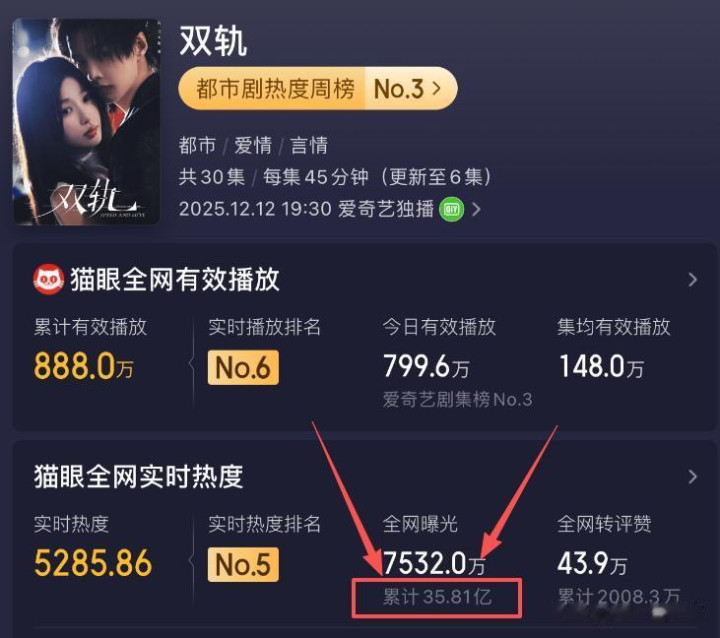
Task: Open the 双轨 drama poster thumbnail
Action: 86,121
